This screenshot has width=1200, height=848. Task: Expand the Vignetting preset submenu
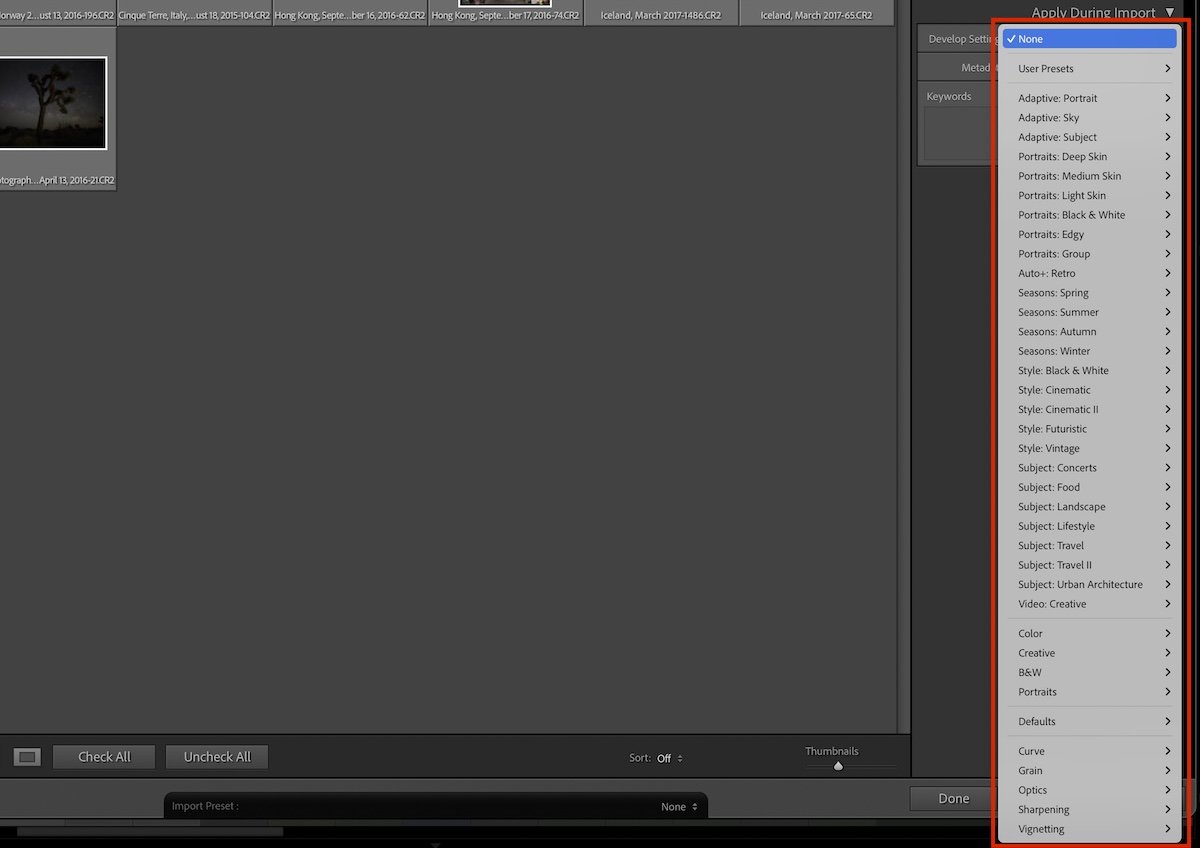point(1090,829)
